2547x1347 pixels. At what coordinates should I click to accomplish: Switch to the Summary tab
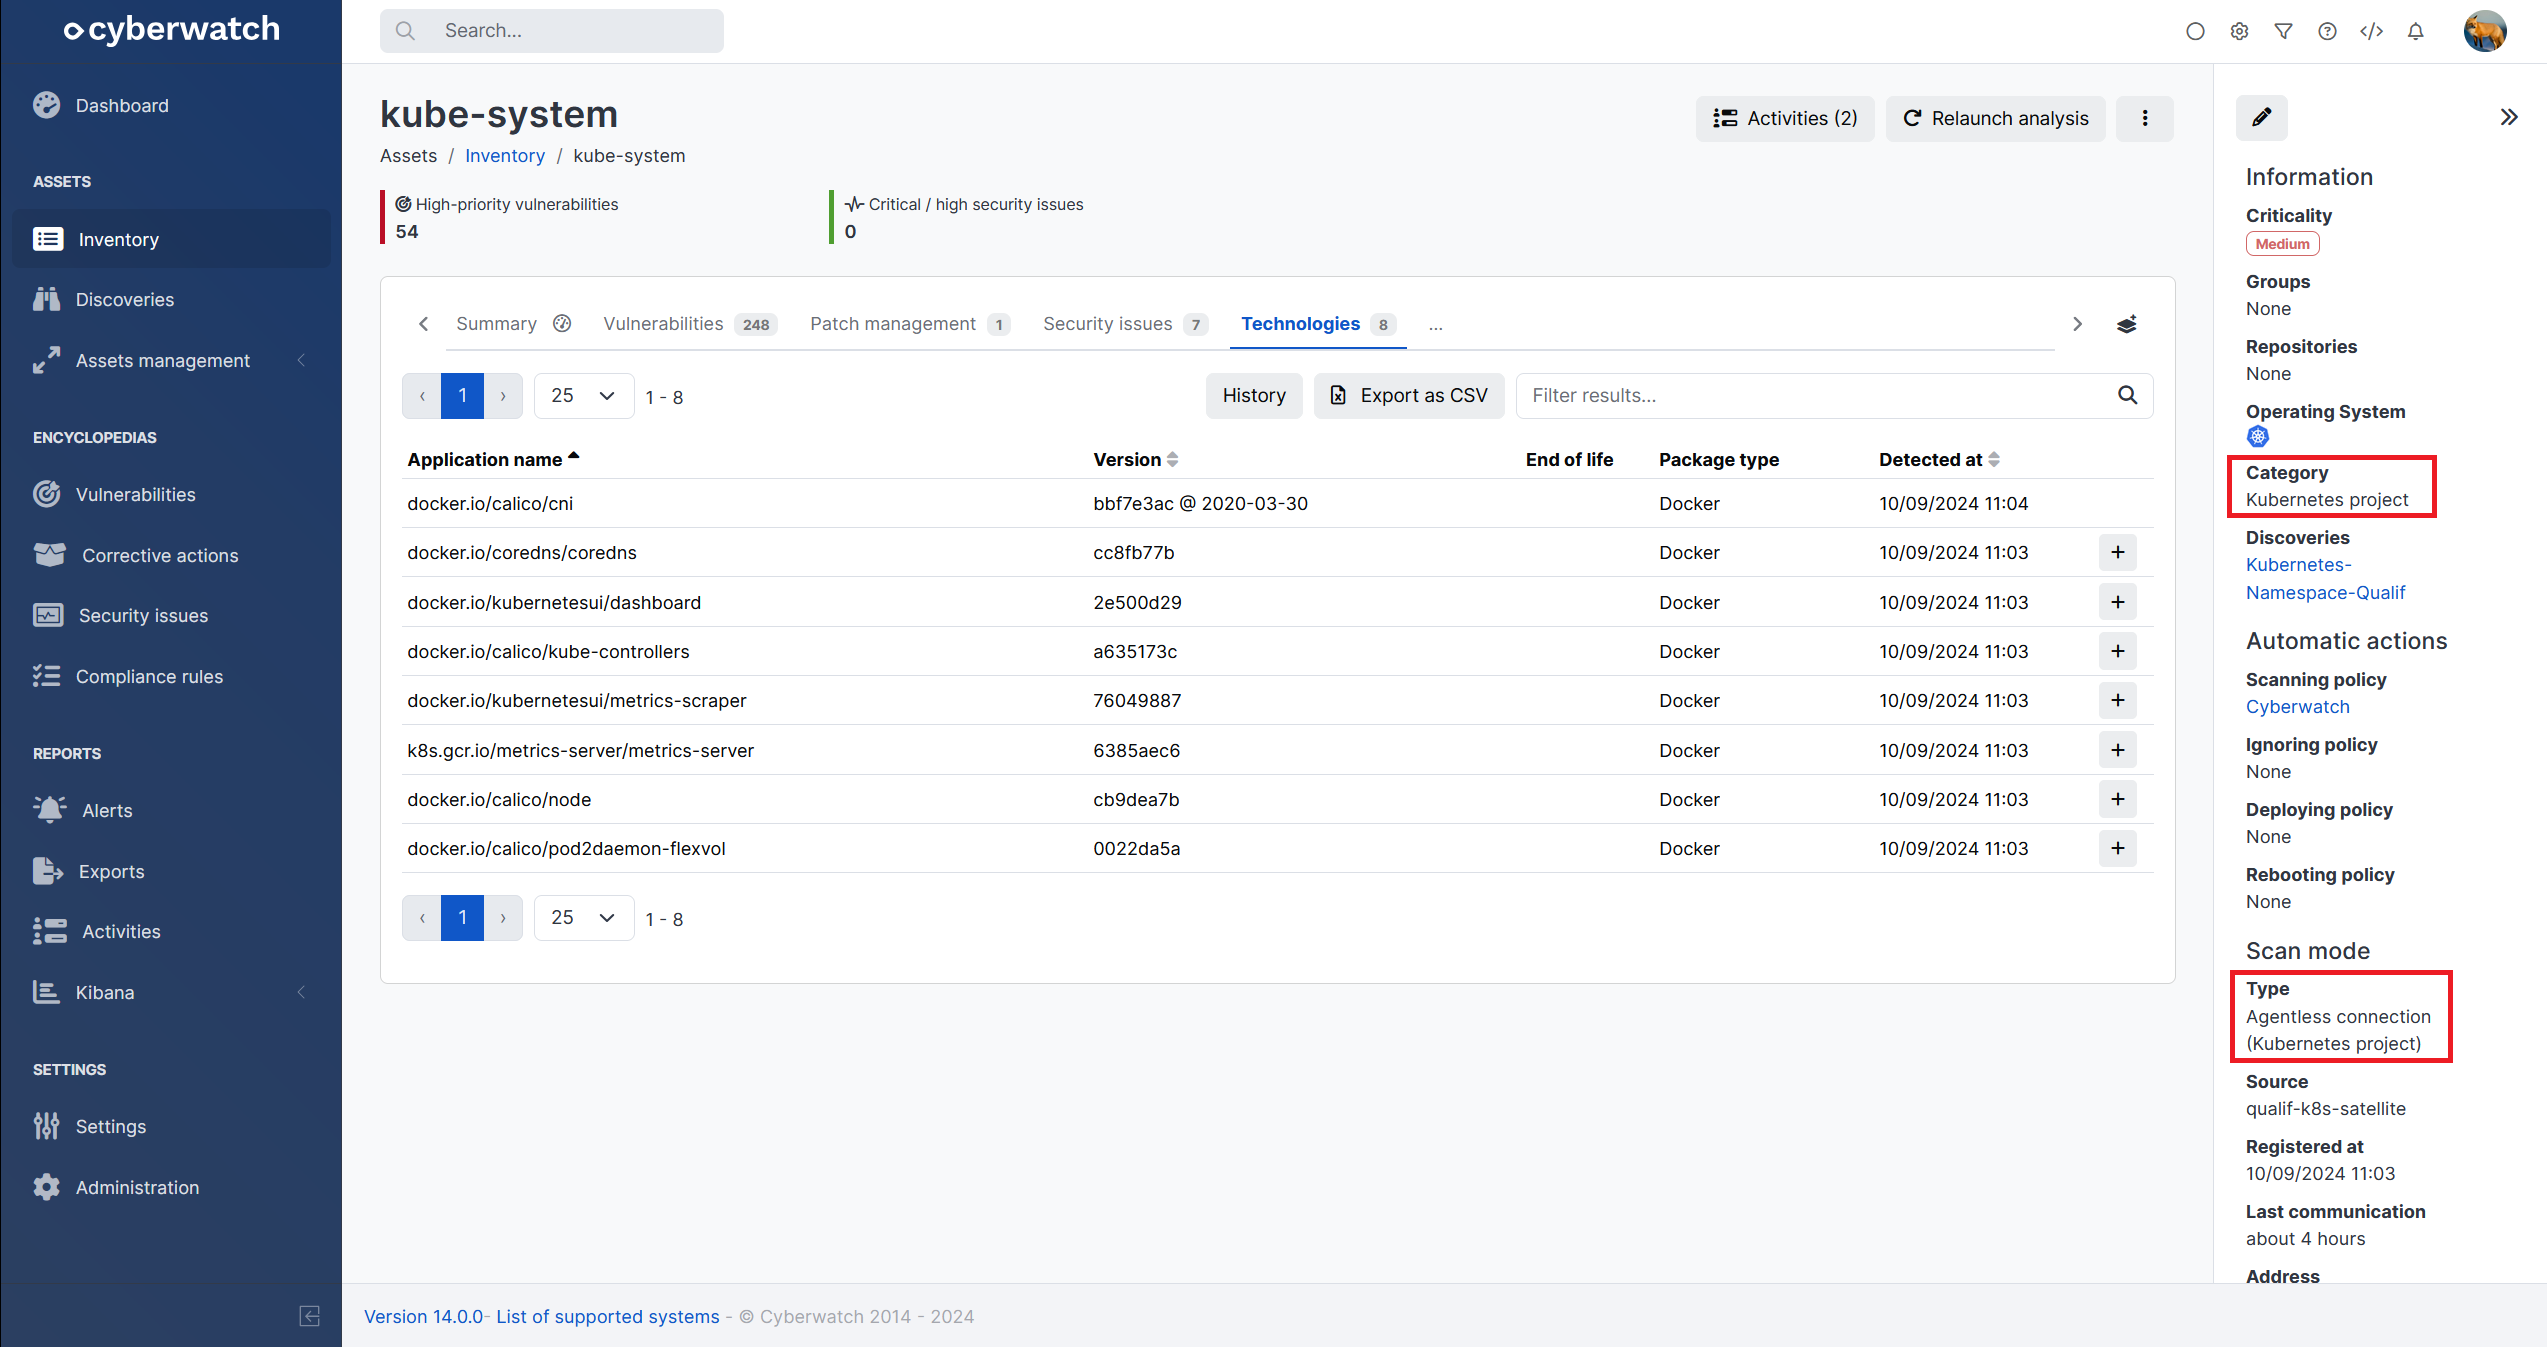click(513, 323)
